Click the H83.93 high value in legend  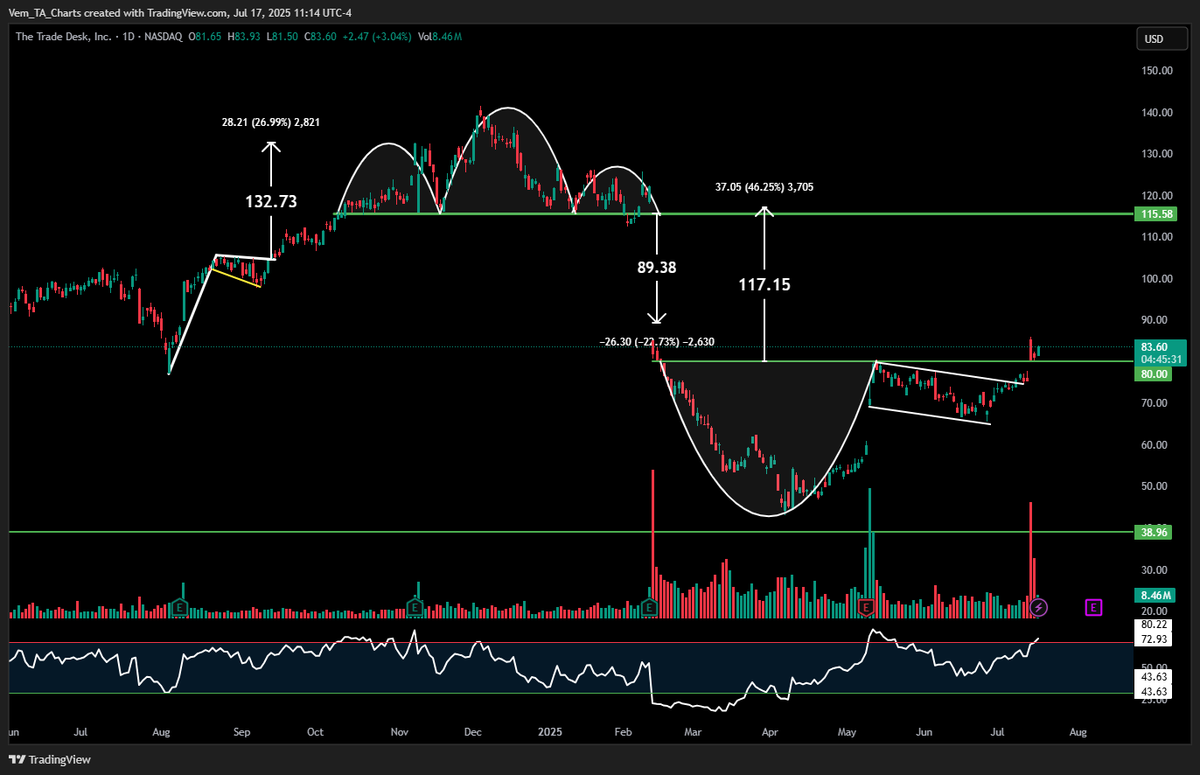pyautogui.click(x=245, y=37)
